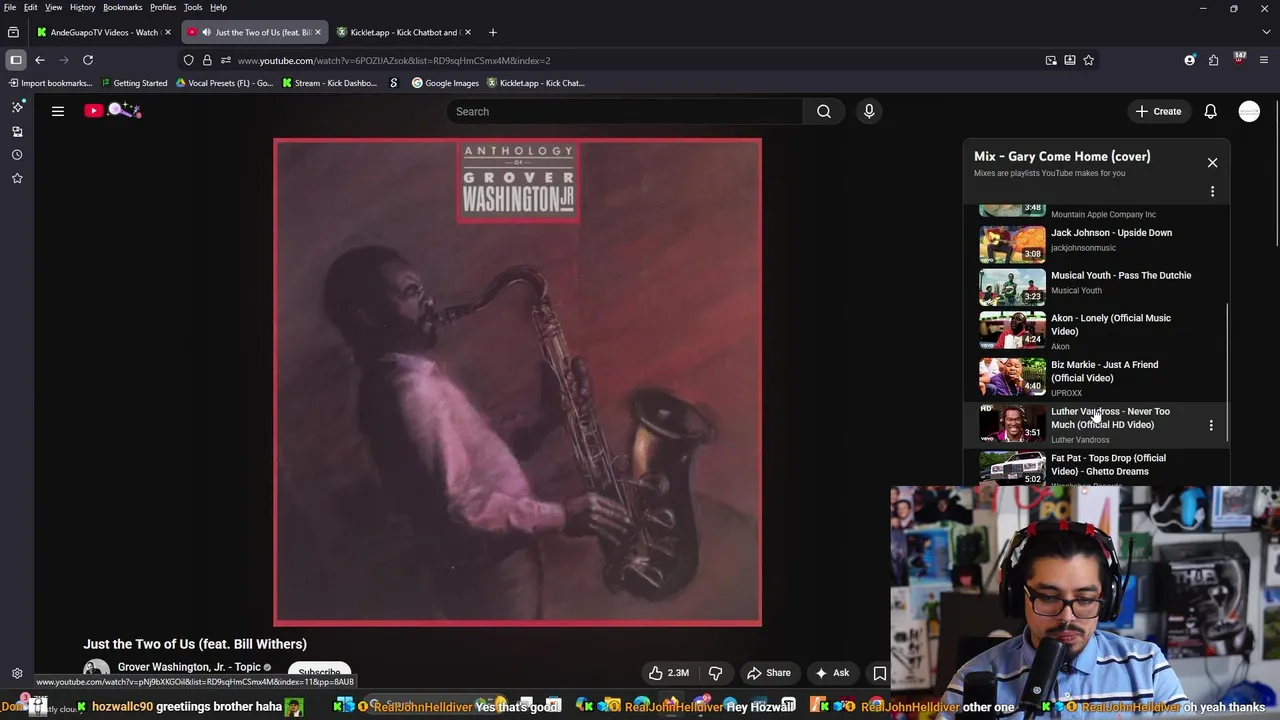1280x720 pixels.
Task: Click the tracking protection shield icon
Action: [188, 60]
